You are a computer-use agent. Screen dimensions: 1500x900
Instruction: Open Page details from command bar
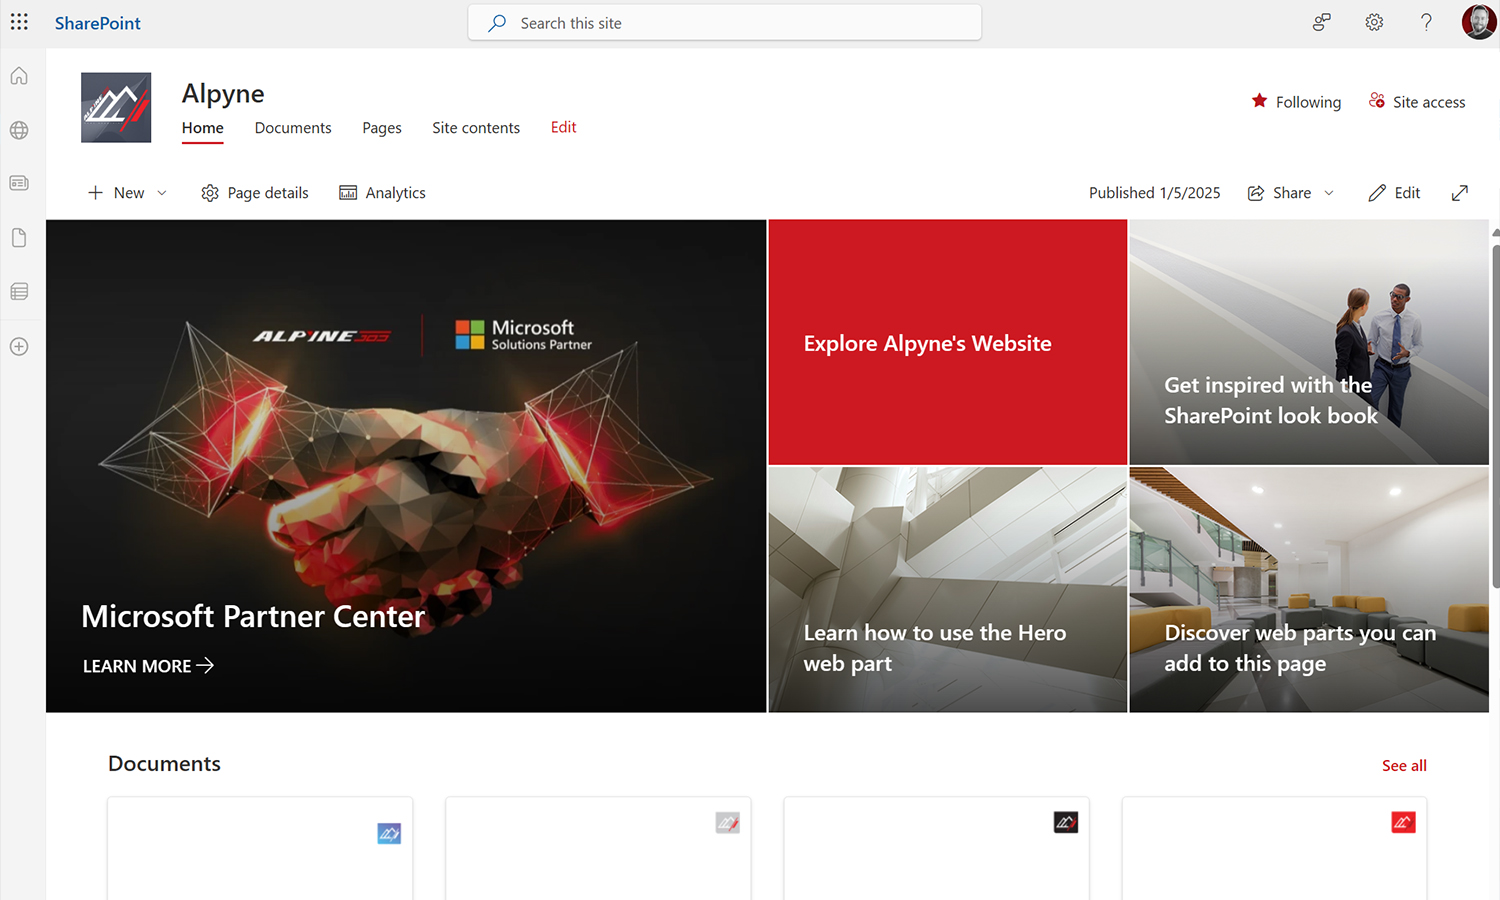point(255,193)
